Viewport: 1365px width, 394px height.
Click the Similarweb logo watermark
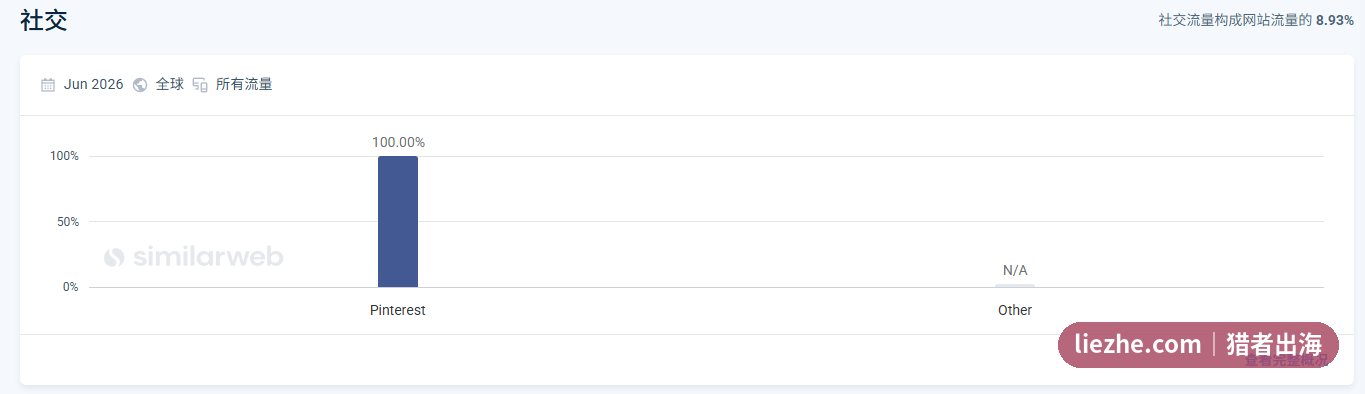click(194, 257)
